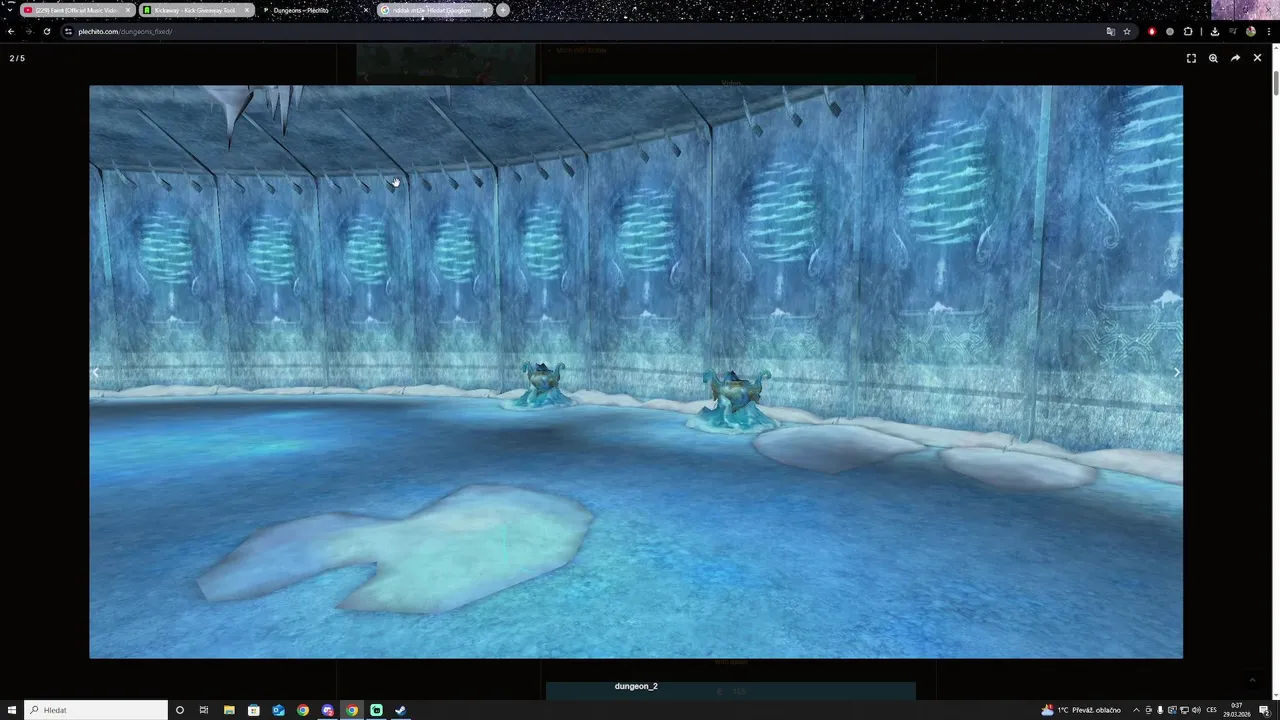Go to the previous lightbox image
The height and width of the screenshot is (720, 1280).
96,372
